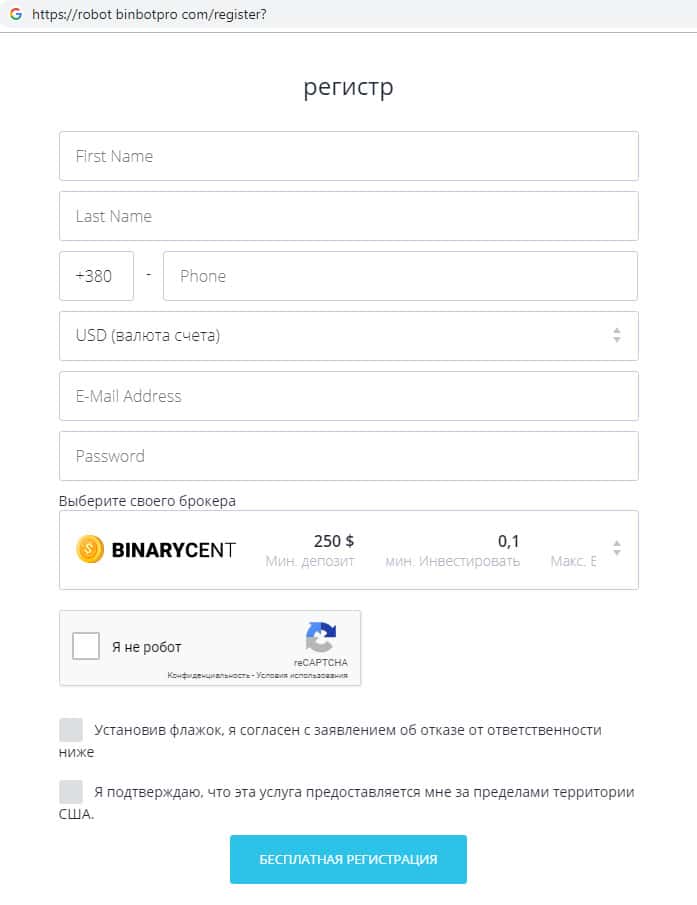This screenshot has width=697, height=905.
Task: Click the +380 country code field
Action: tap(96, 276)
